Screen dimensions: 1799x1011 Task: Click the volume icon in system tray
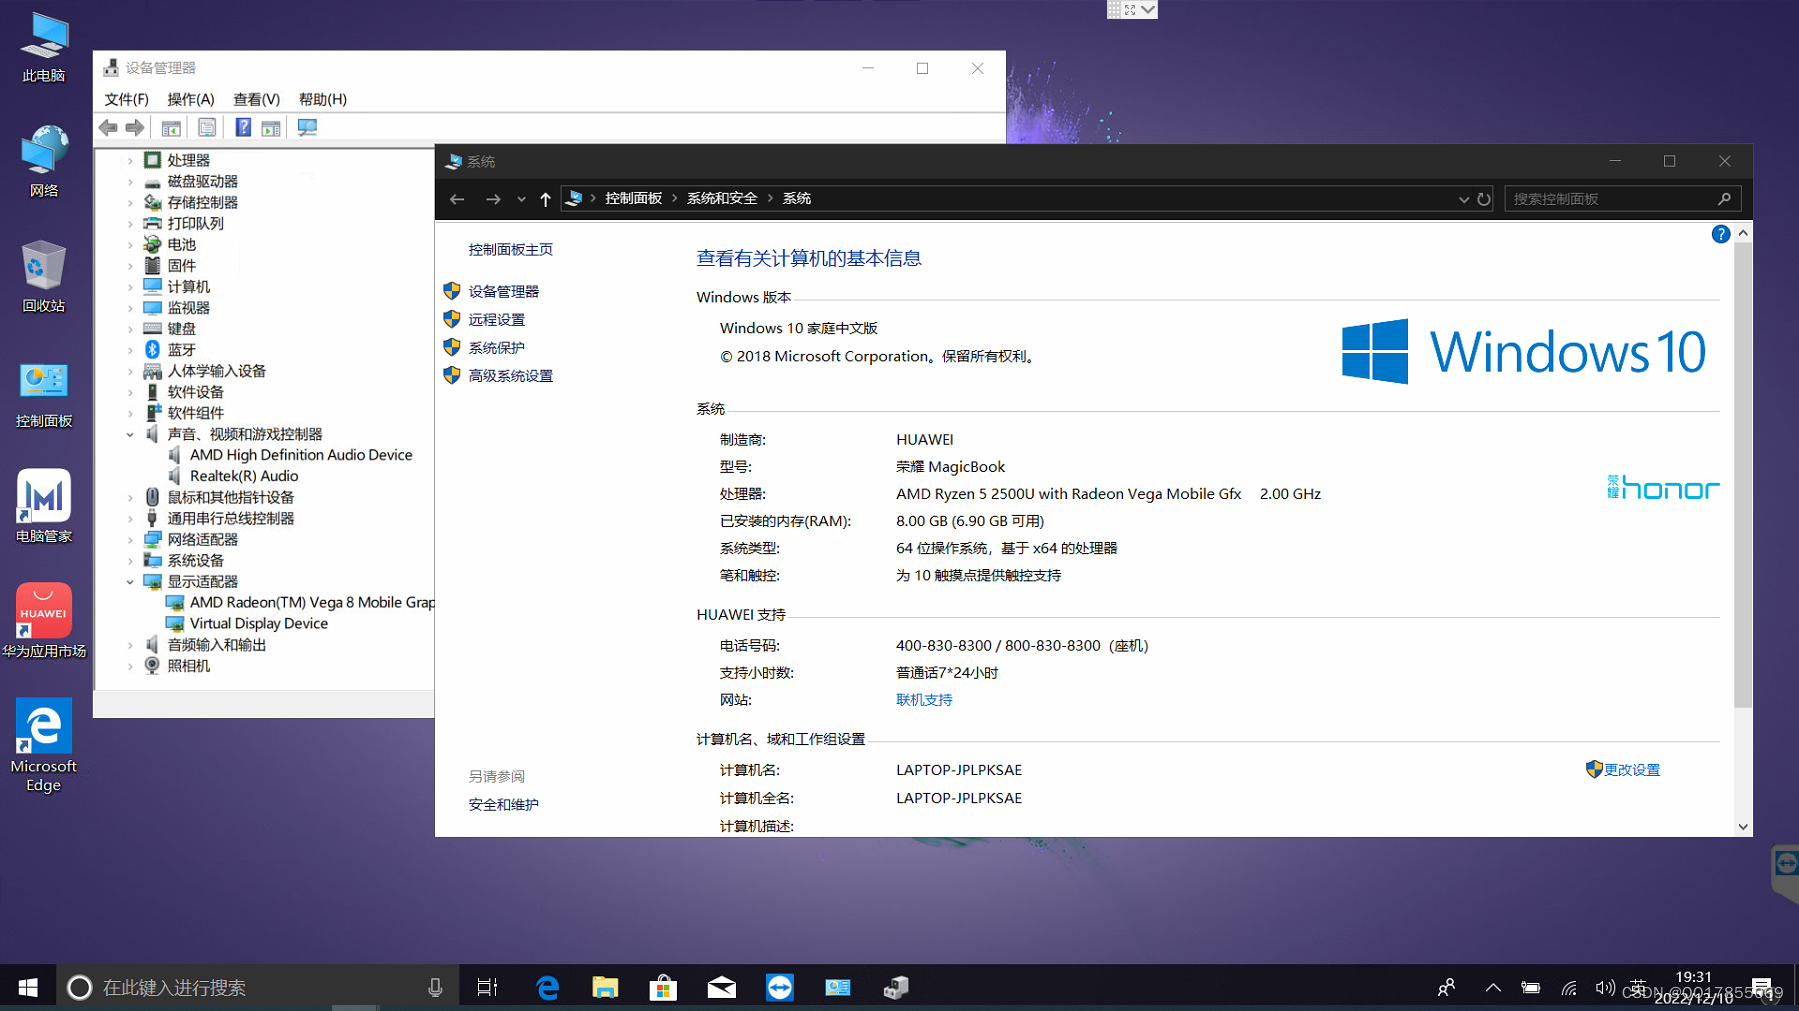(x=1604, y=988)
